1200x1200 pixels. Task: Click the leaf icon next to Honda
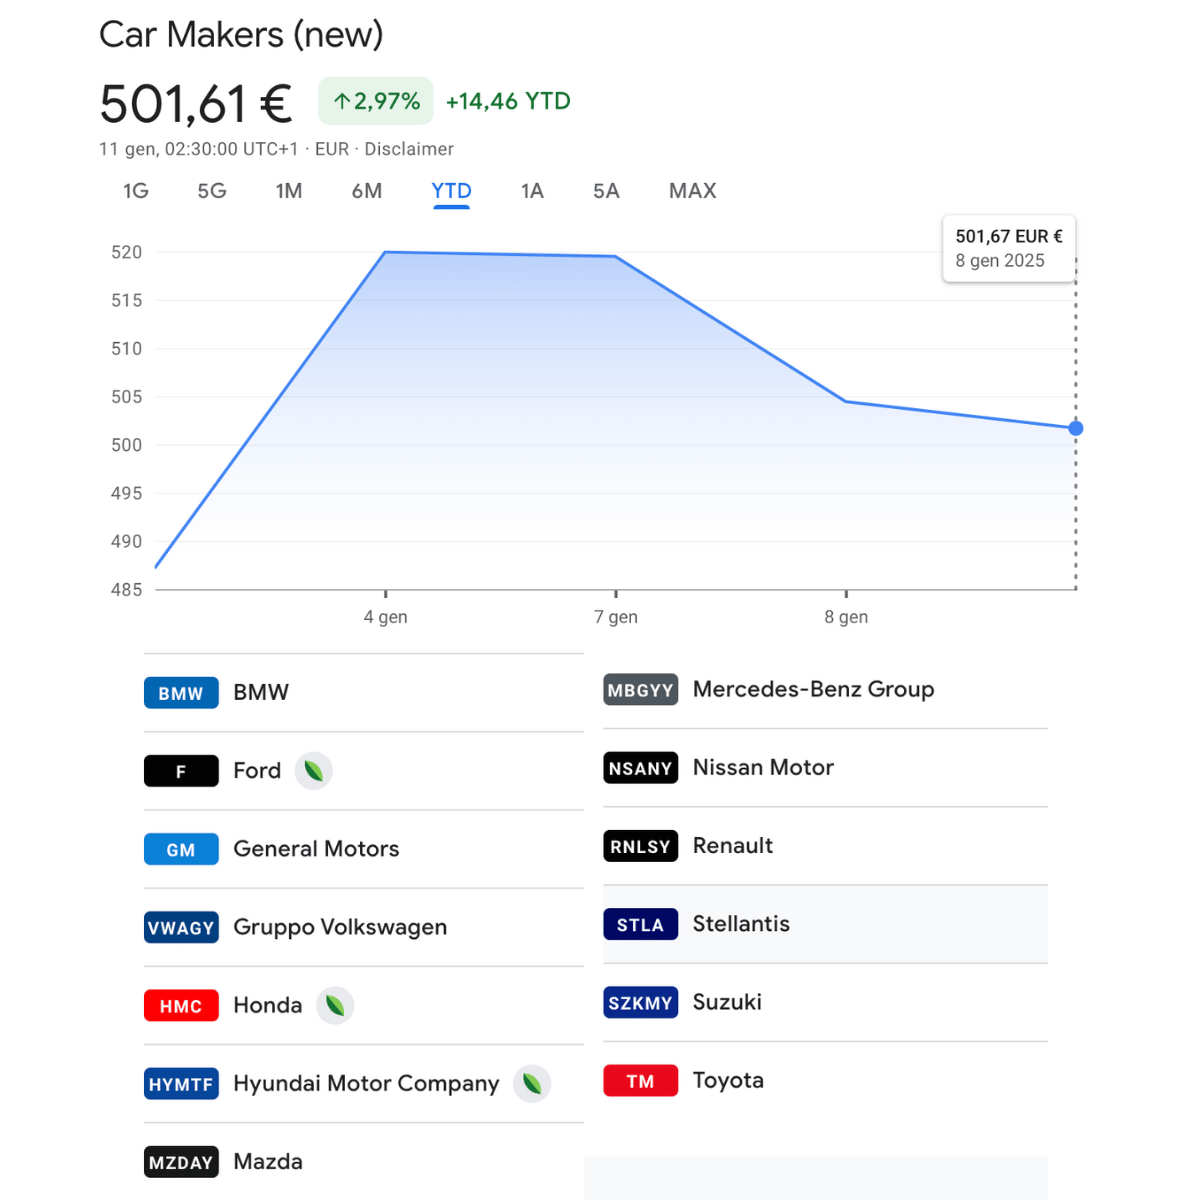(335, 1005)
